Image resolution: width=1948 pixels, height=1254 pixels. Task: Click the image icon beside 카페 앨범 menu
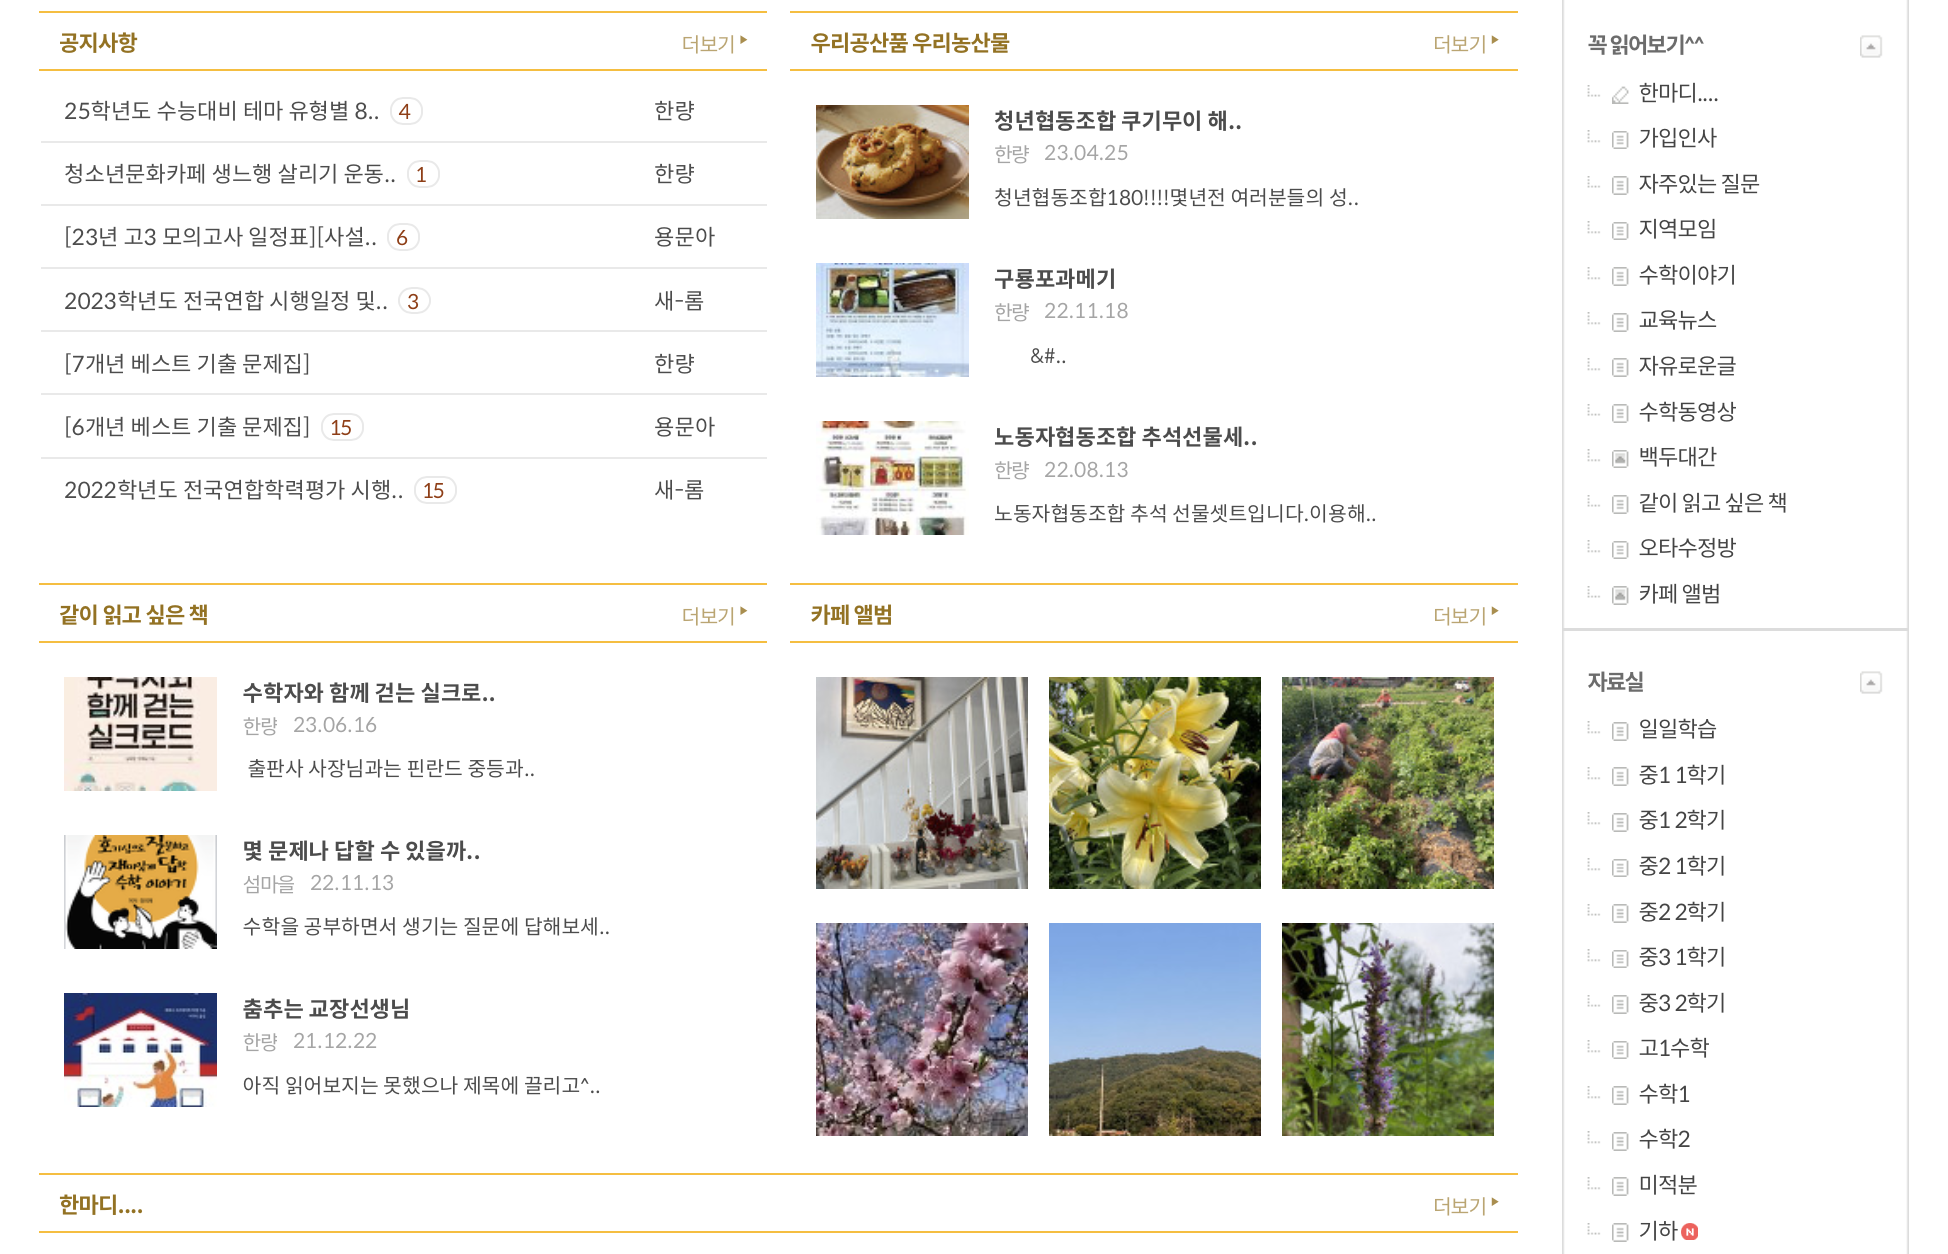pyautogui.click(x=1620, y=596)
